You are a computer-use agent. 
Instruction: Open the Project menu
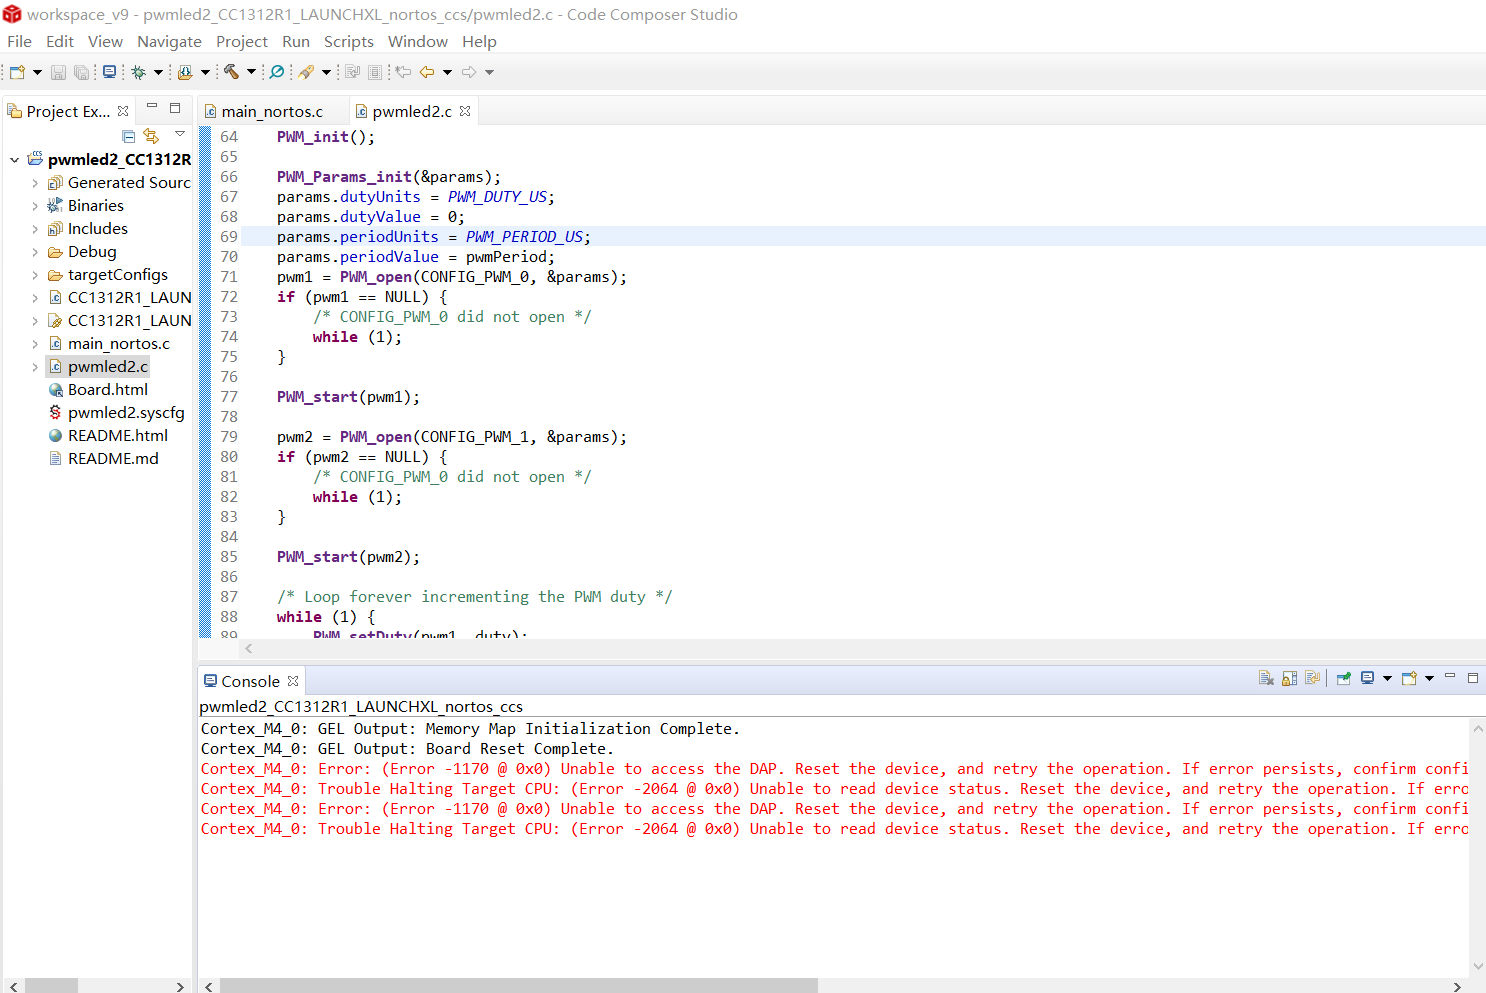click(241, 41)
